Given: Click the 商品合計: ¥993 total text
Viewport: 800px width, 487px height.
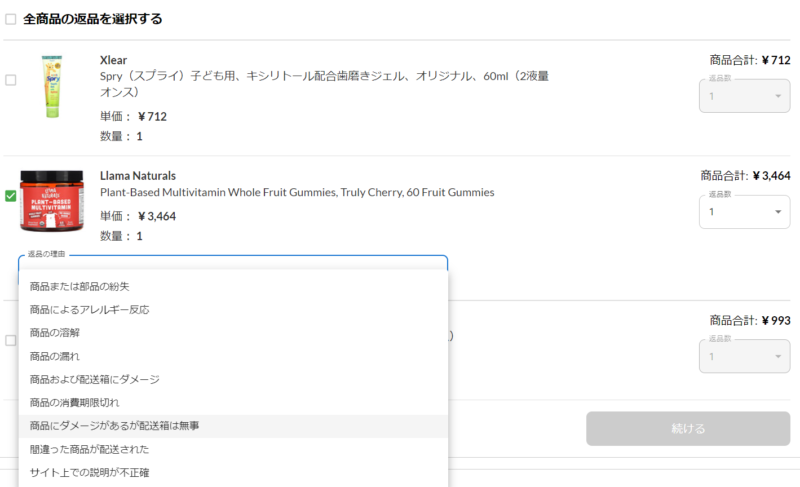Looking at the screenshot, I should 749,320.
